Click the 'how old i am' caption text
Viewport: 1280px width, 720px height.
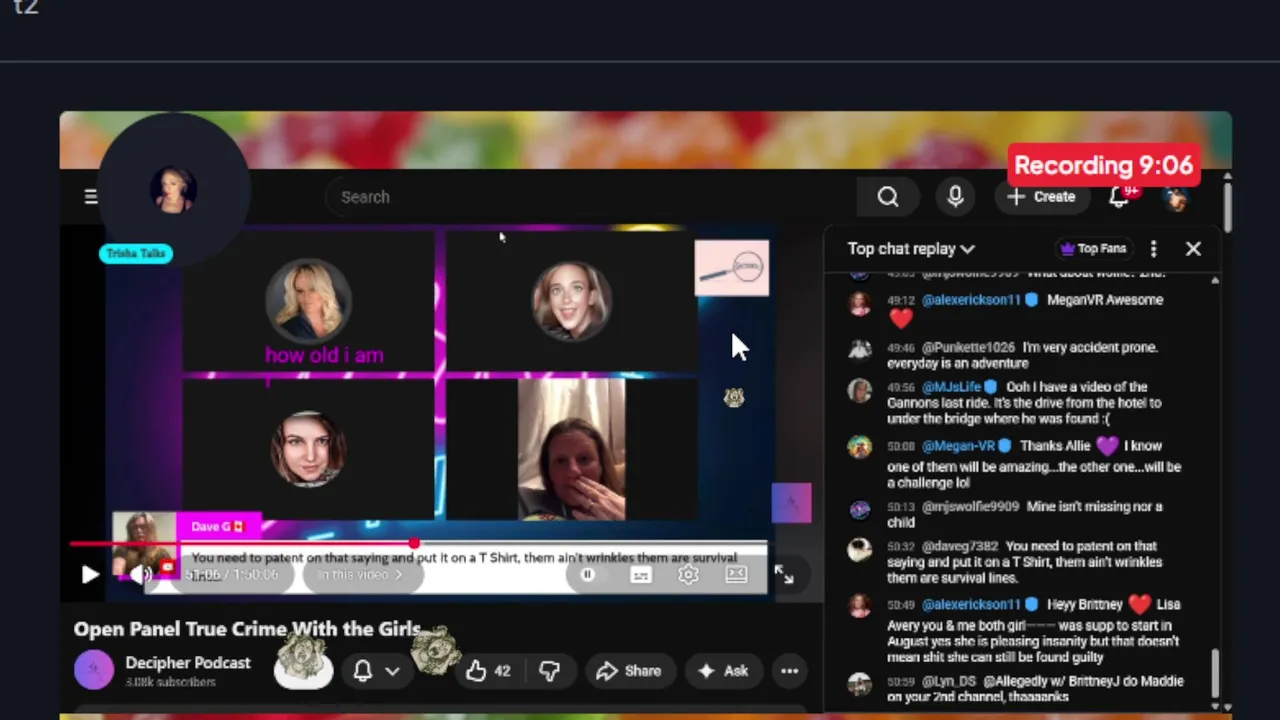click(x=324, y=355)
